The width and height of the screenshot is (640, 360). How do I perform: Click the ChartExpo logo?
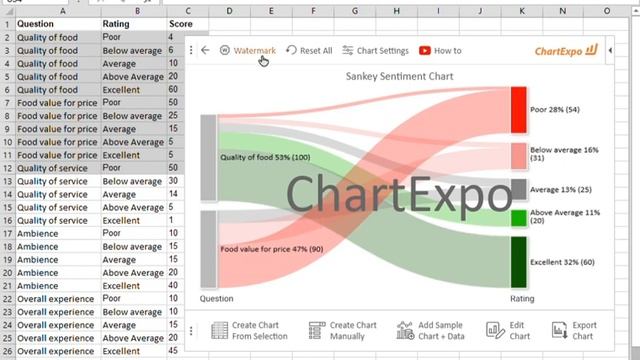point(566,51)
